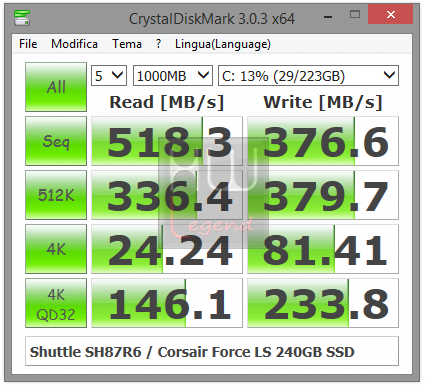Start the 512K benchmark test

pyautogui.click(x=56, y=195)
